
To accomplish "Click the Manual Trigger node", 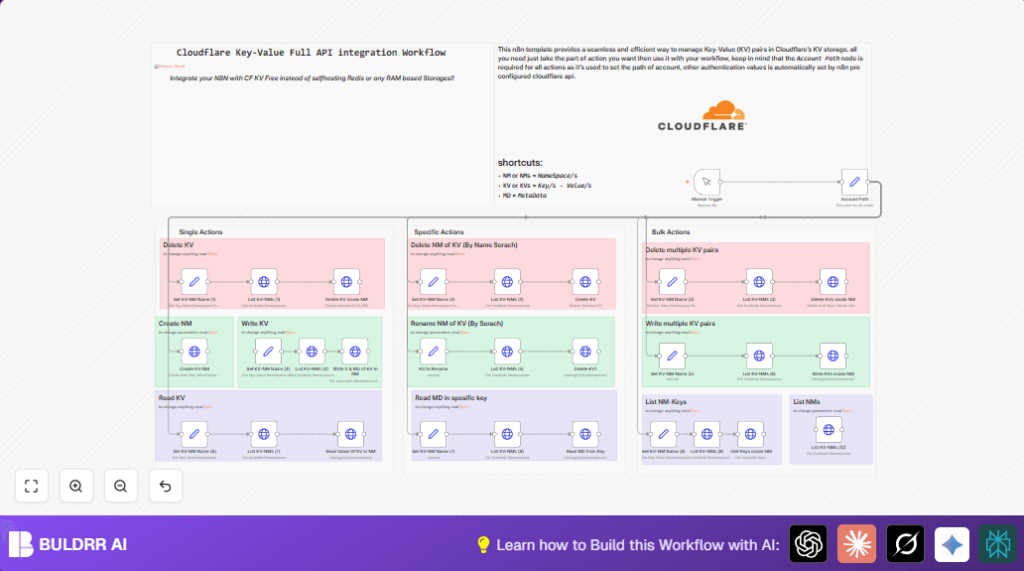I will tap(707, 182).
